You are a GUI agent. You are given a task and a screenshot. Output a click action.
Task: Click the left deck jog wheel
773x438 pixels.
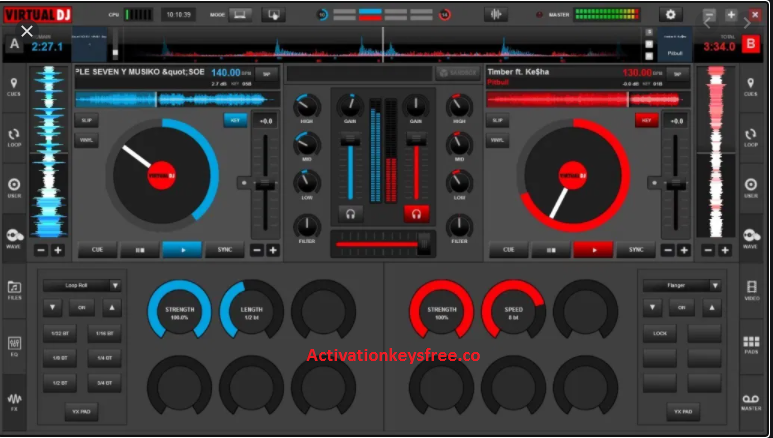click(162, 176)
